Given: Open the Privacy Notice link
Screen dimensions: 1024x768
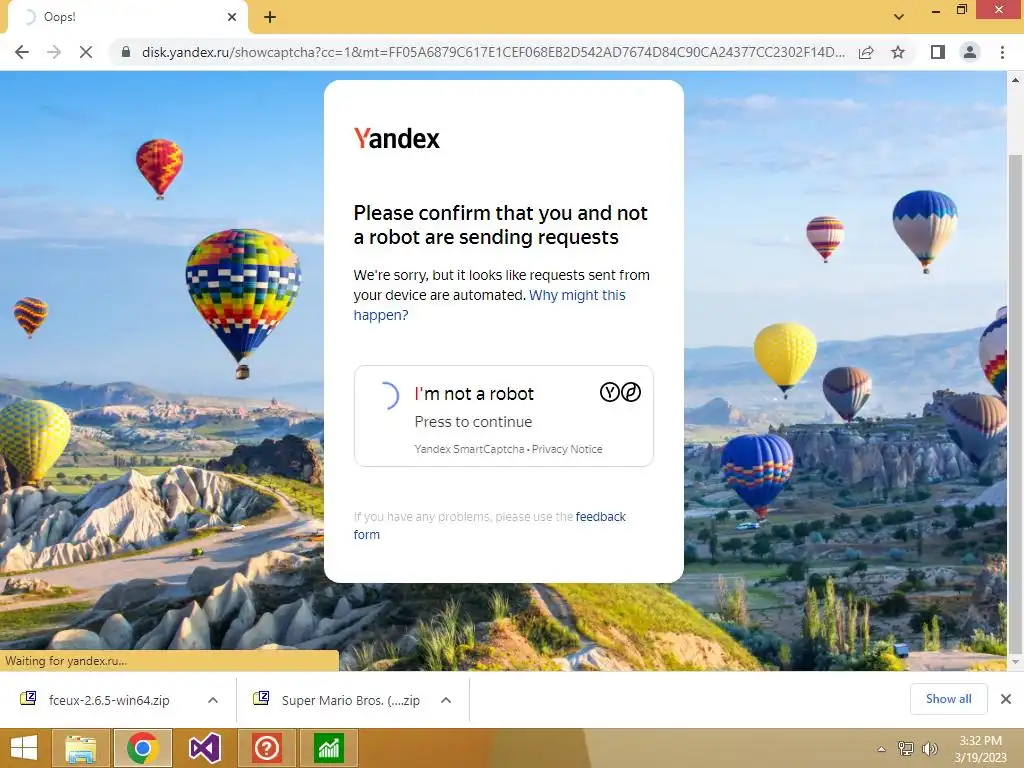Looking at the screenshot, I should click(x=567, y=449).
